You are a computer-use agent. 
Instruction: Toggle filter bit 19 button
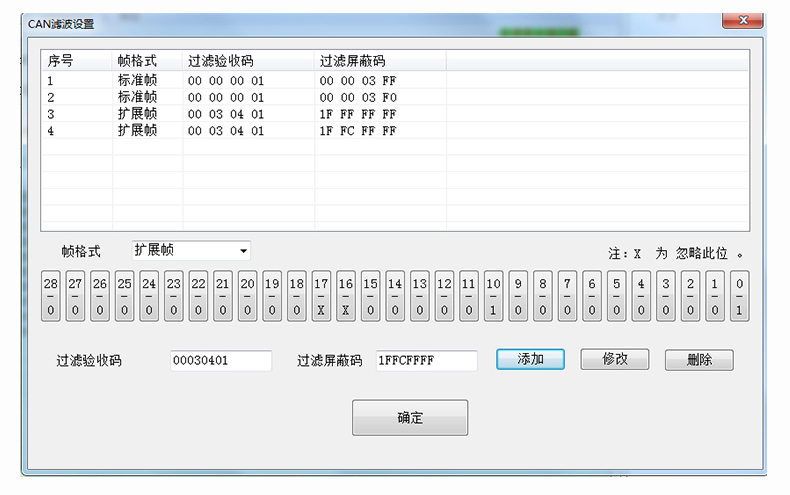pos(272,296)
